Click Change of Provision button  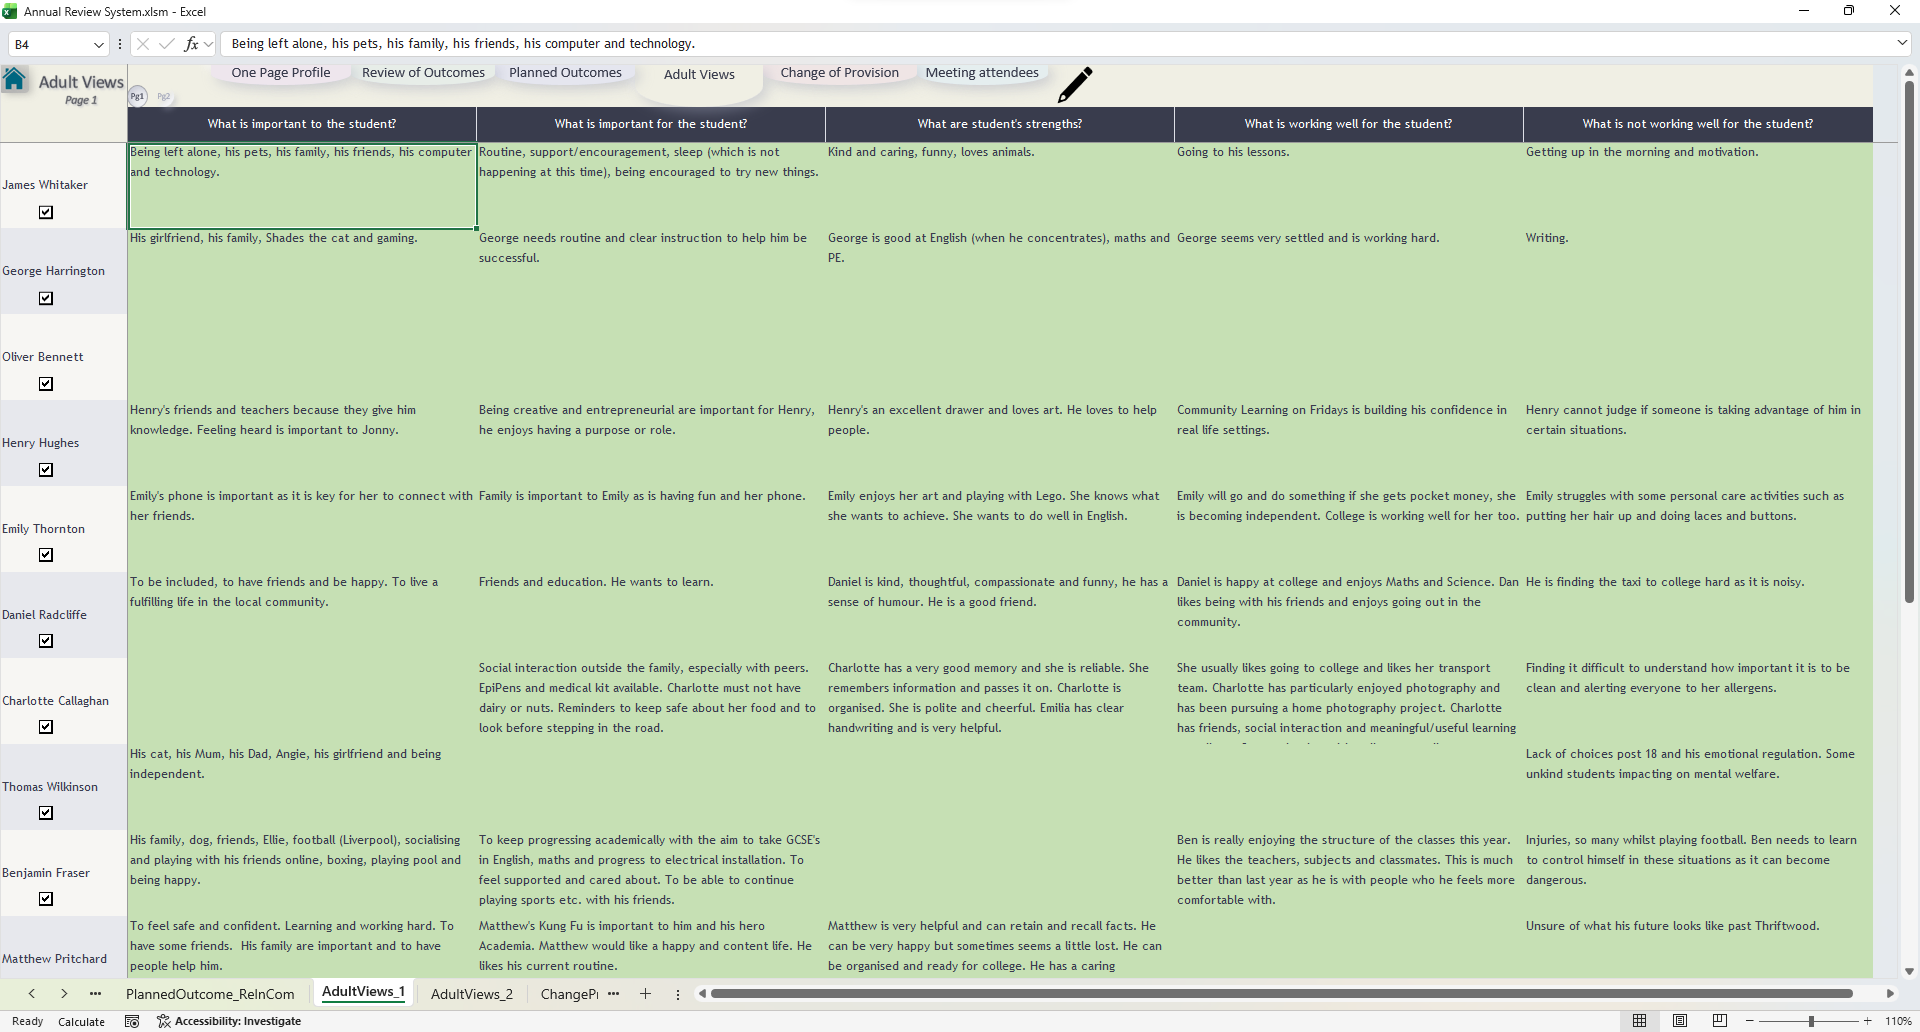pos(840,73)
